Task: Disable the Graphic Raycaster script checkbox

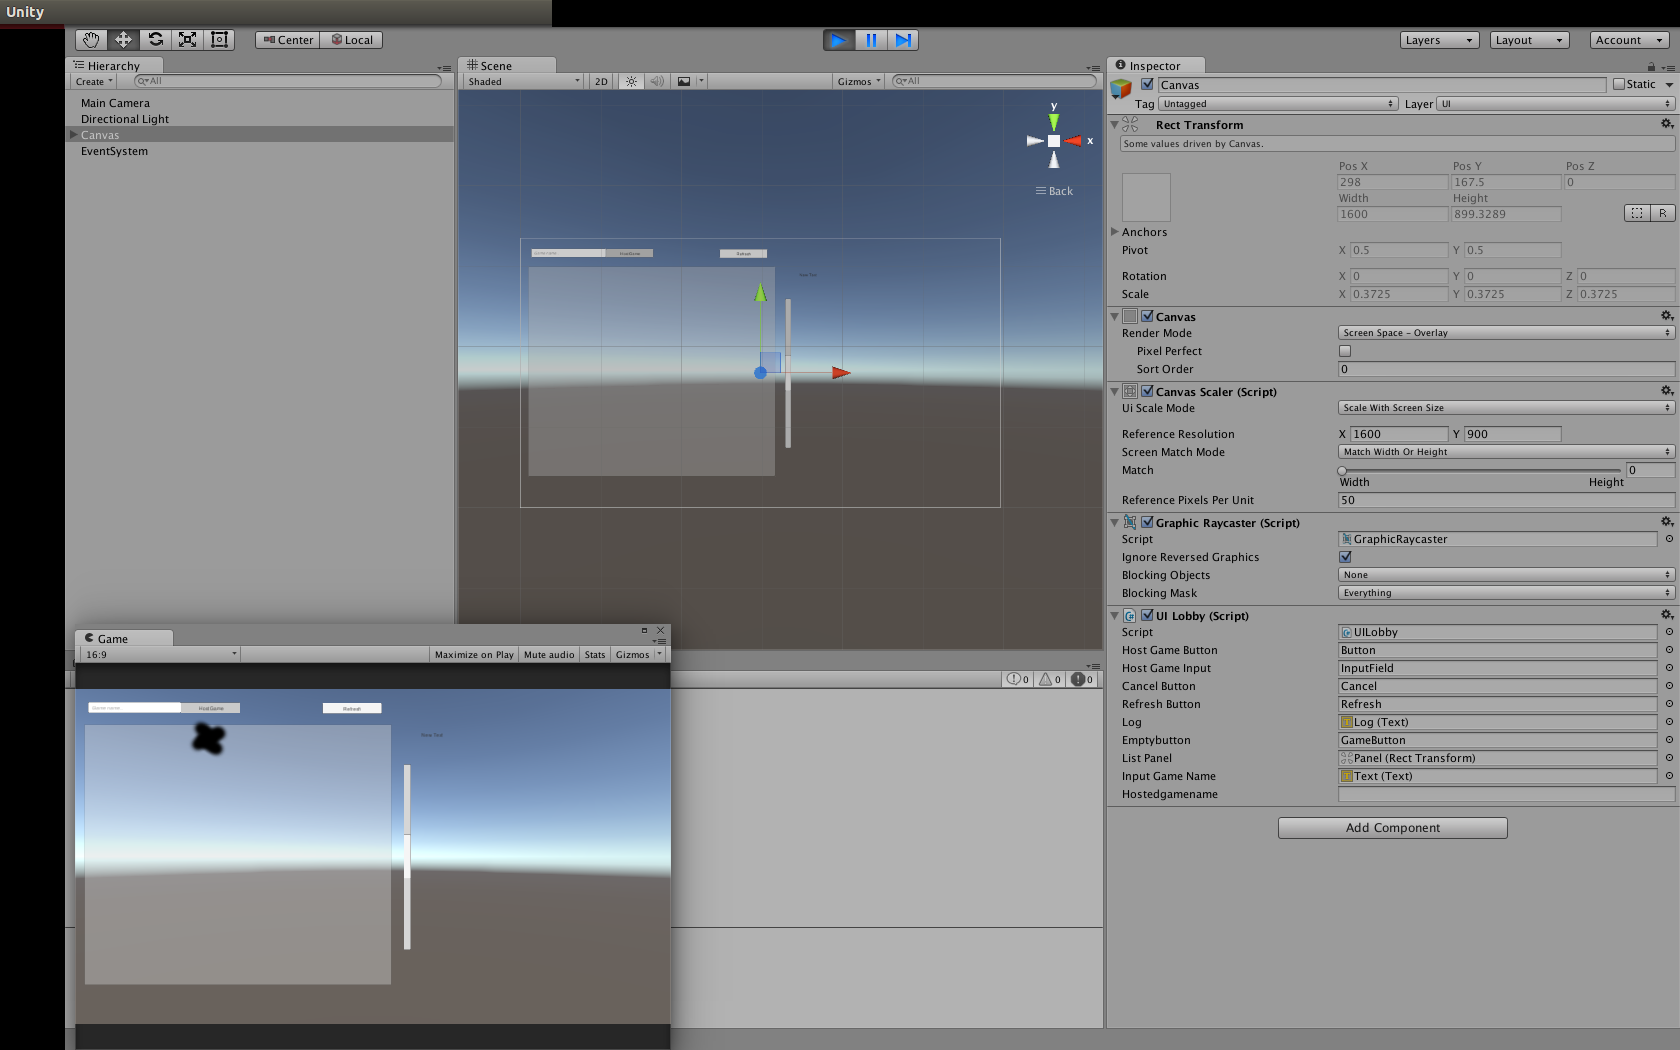Action: (1147, 522)
